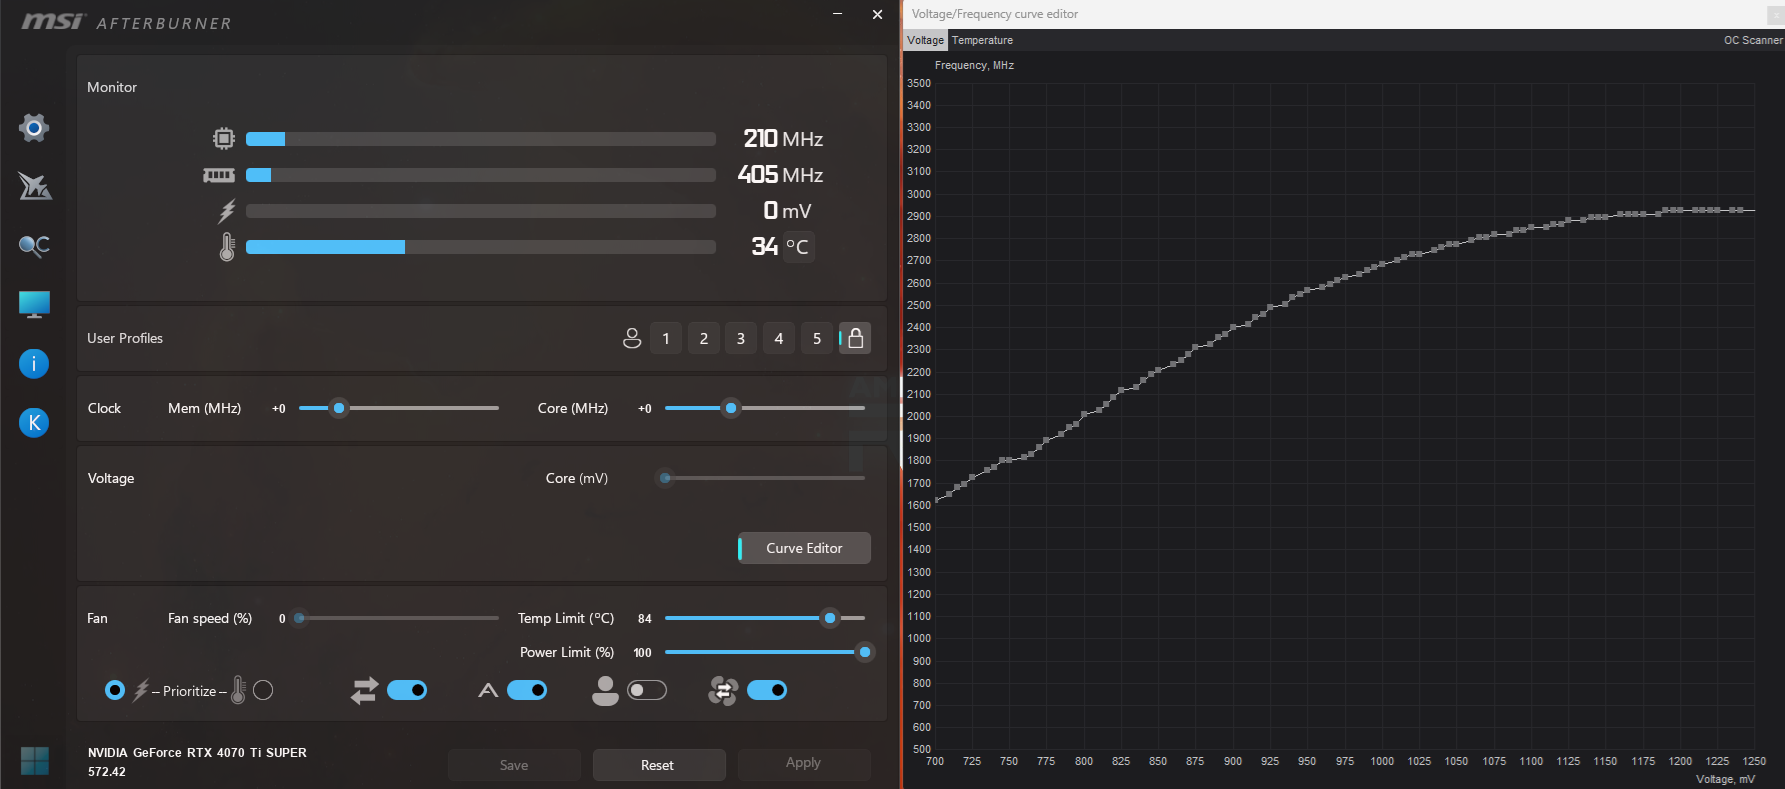
Task: Minimize the Afterburner window
Action: point(837,14)
